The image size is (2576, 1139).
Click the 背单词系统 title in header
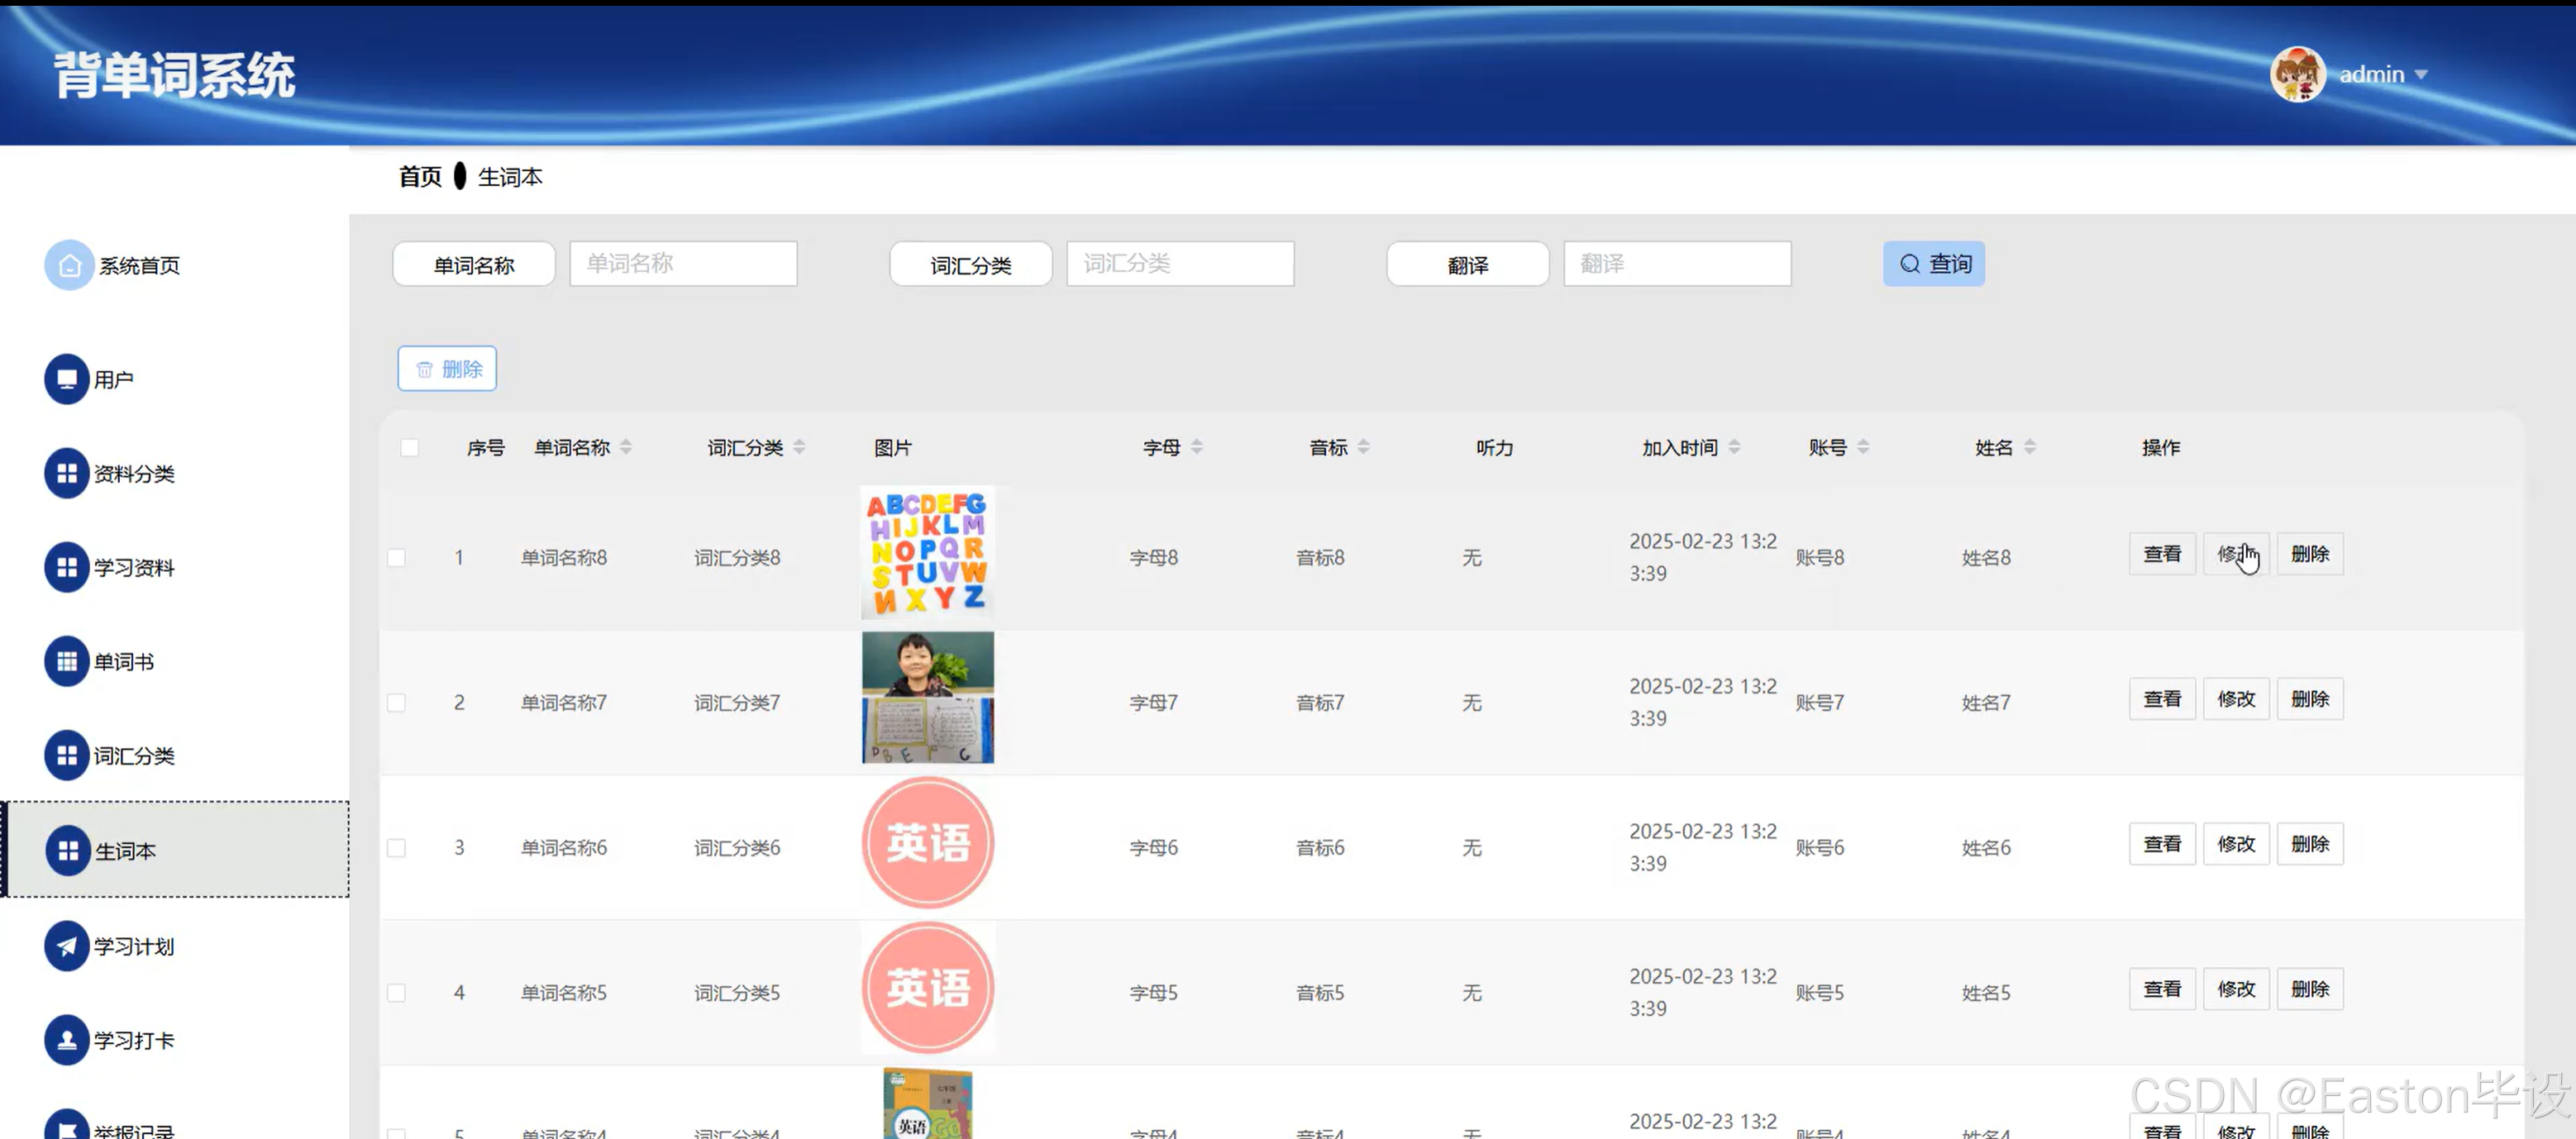click(x=175, y=75)
